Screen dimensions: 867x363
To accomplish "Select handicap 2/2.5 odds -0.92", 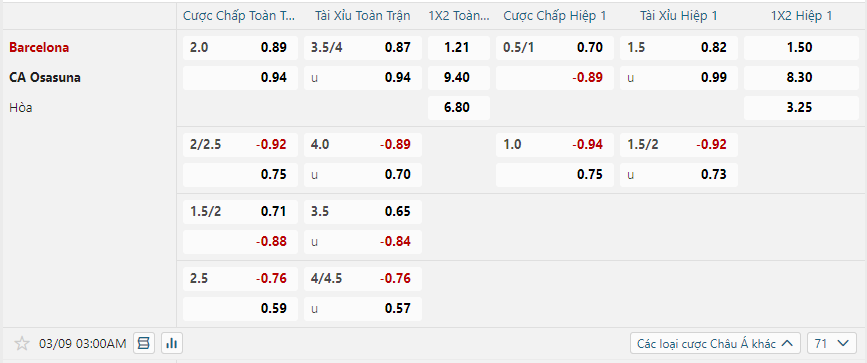I will tap(240, 145).
